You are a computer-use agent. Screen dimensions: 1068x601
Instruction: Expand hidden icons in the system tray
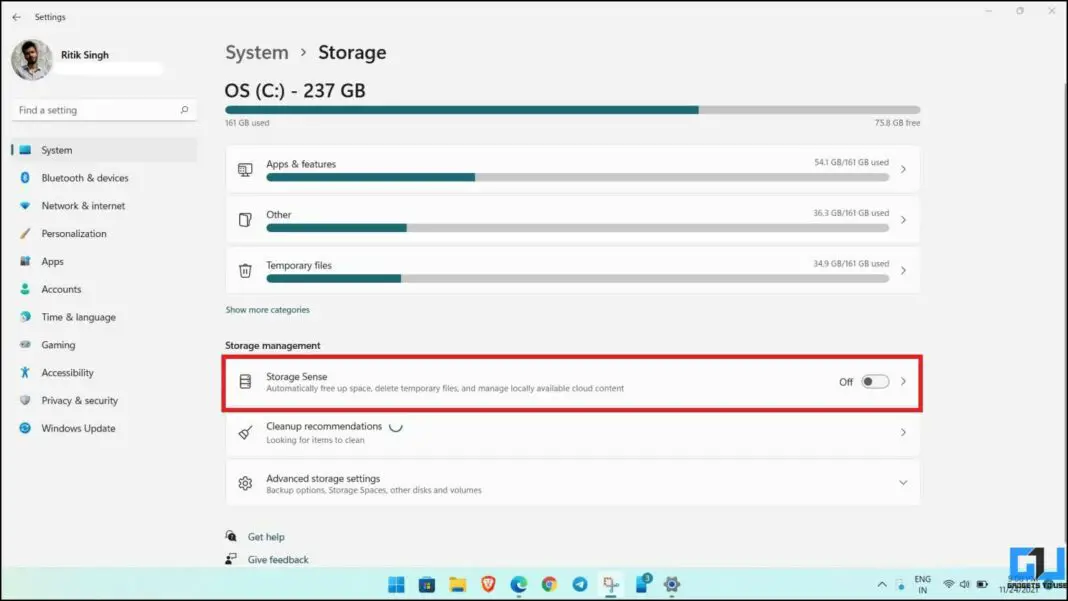coord(881,584)
